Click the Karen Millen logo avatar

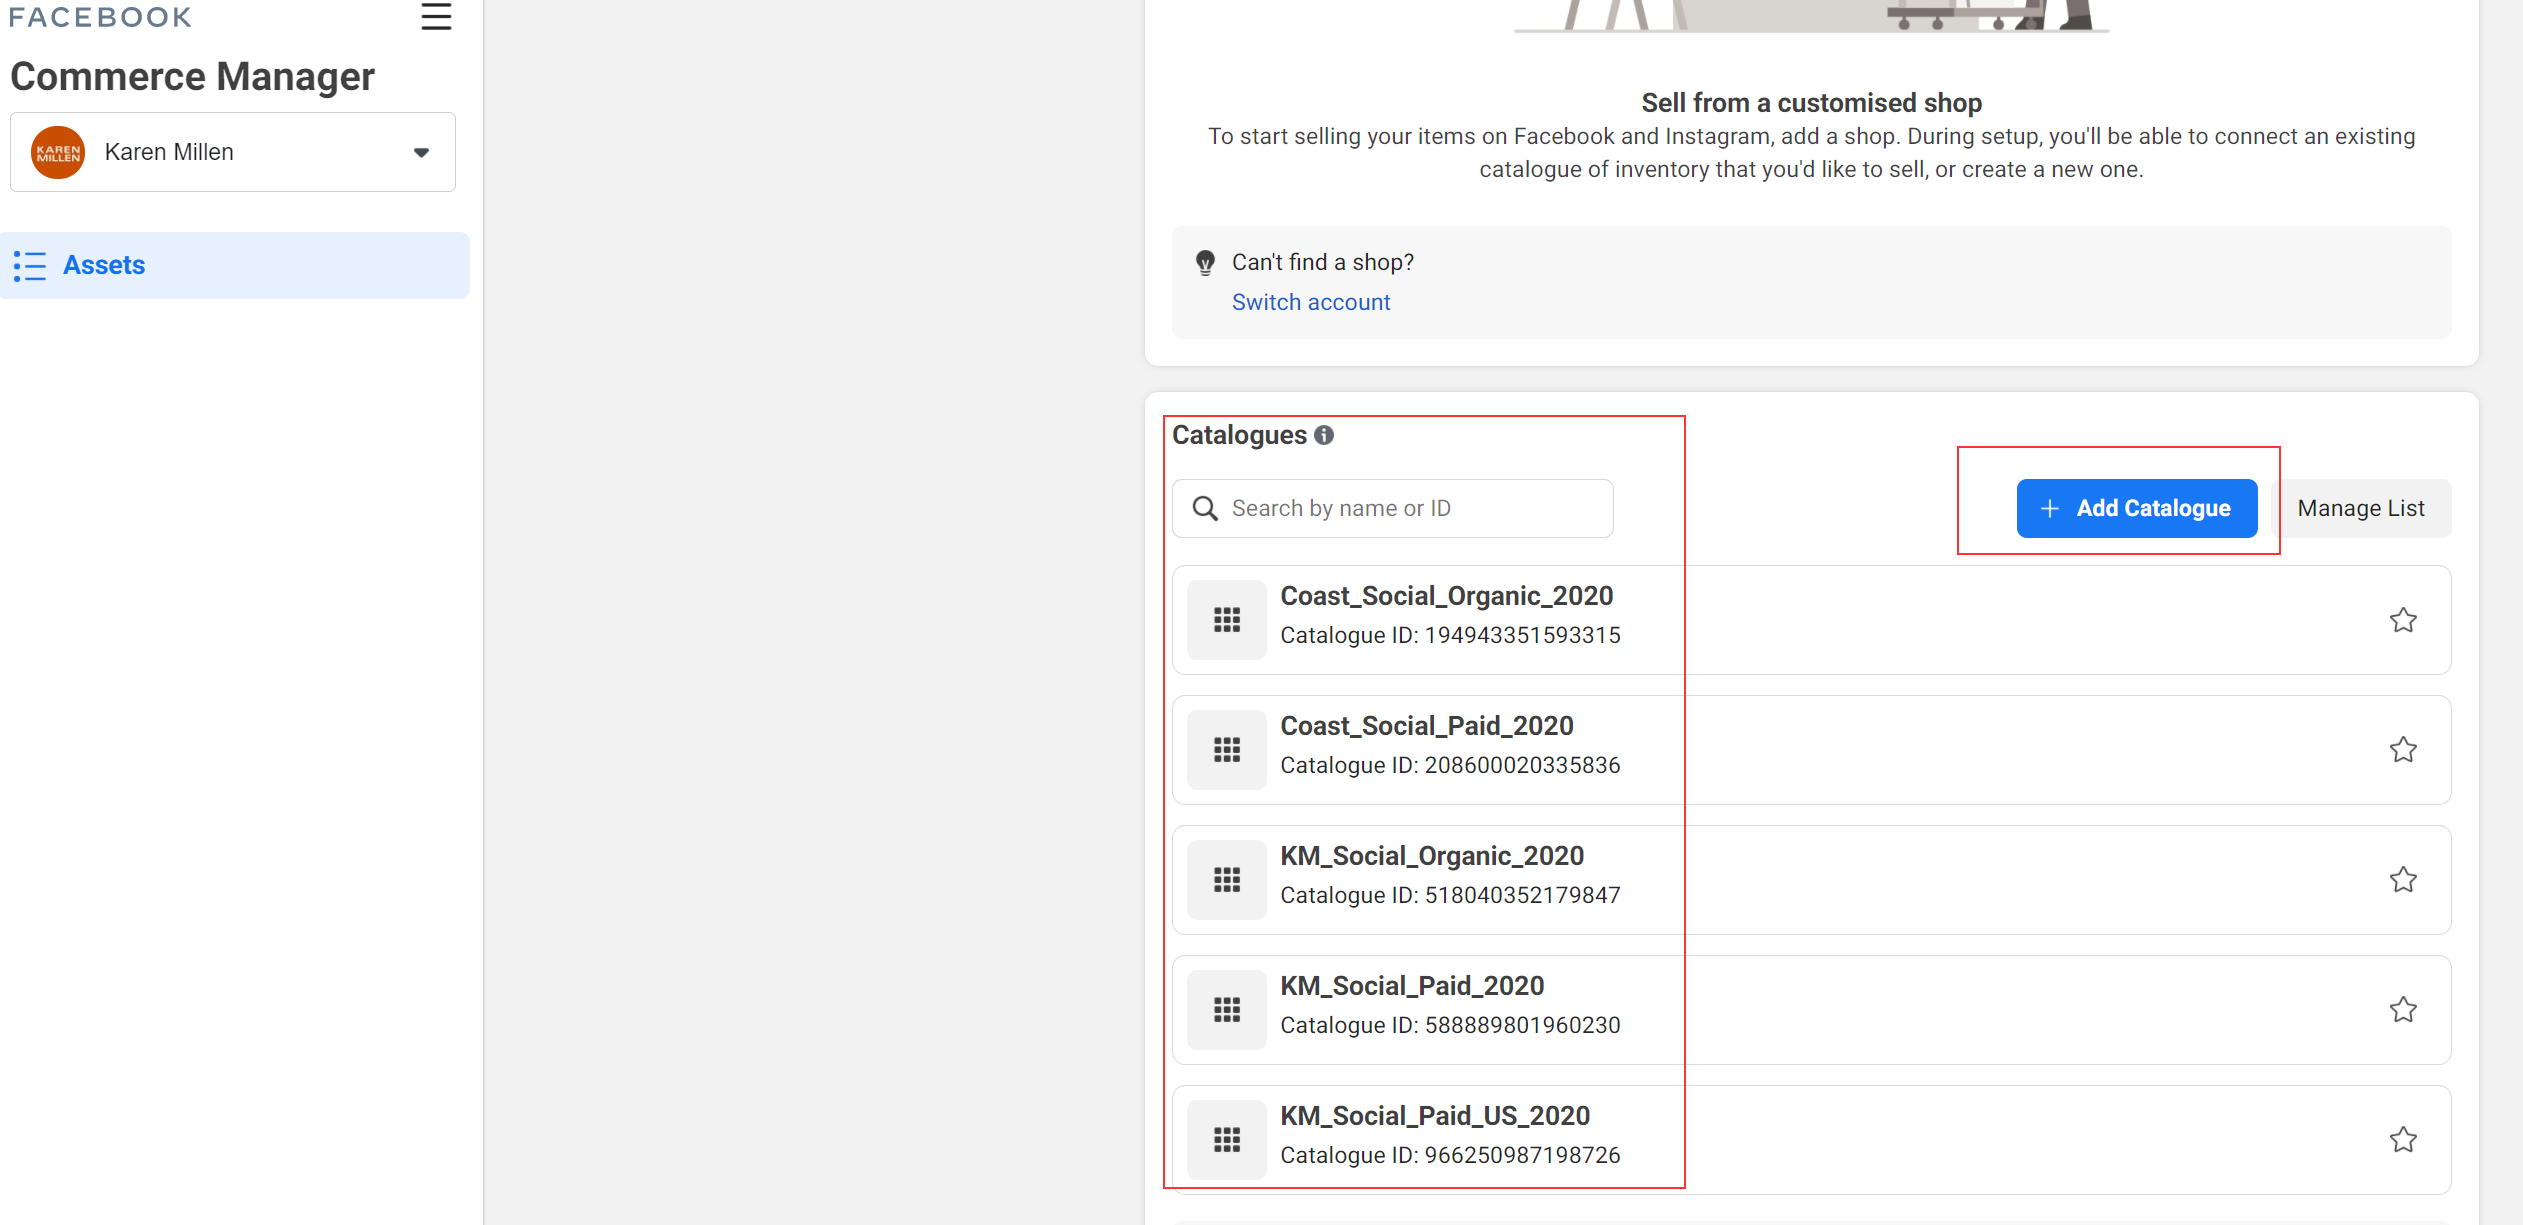[58, 152]
